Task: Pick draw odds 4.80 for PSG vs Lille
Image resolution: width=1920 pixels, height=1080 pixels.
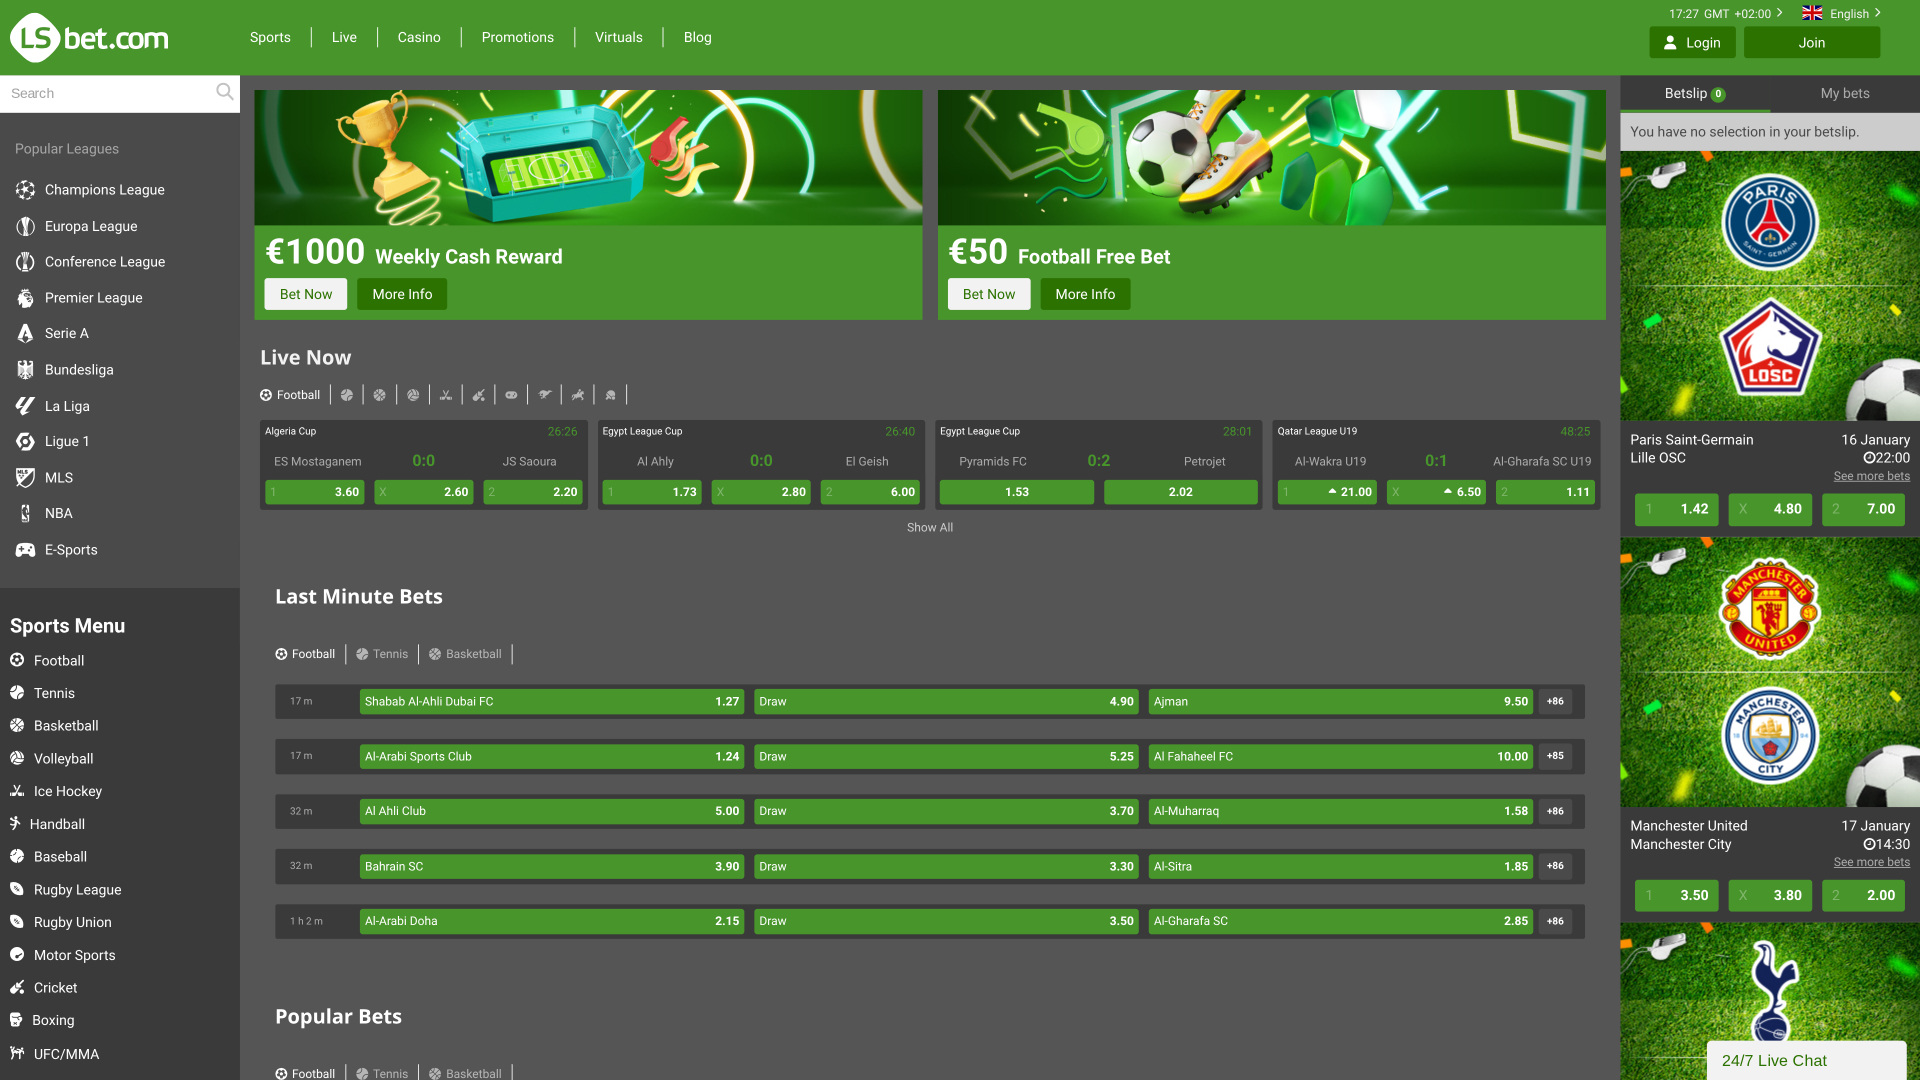Action: (1770, 509)
